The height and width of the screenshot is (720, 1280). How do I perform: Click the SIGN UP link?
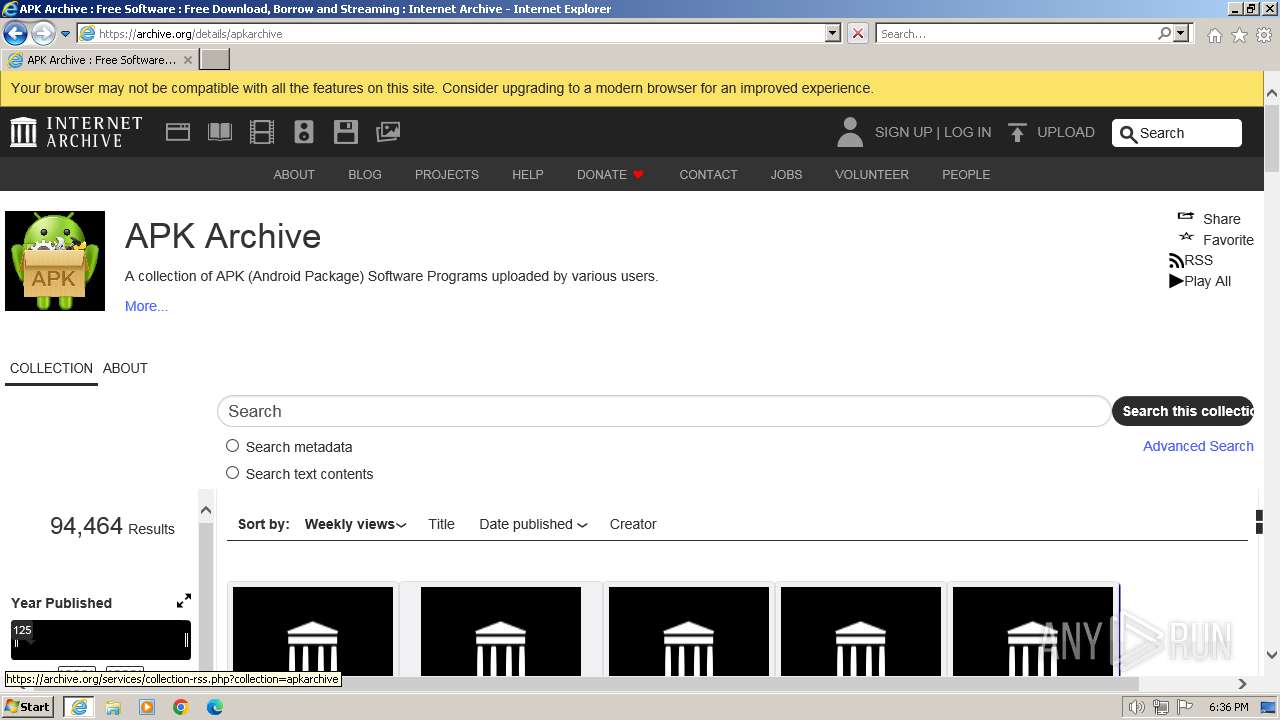pos(903,132)
